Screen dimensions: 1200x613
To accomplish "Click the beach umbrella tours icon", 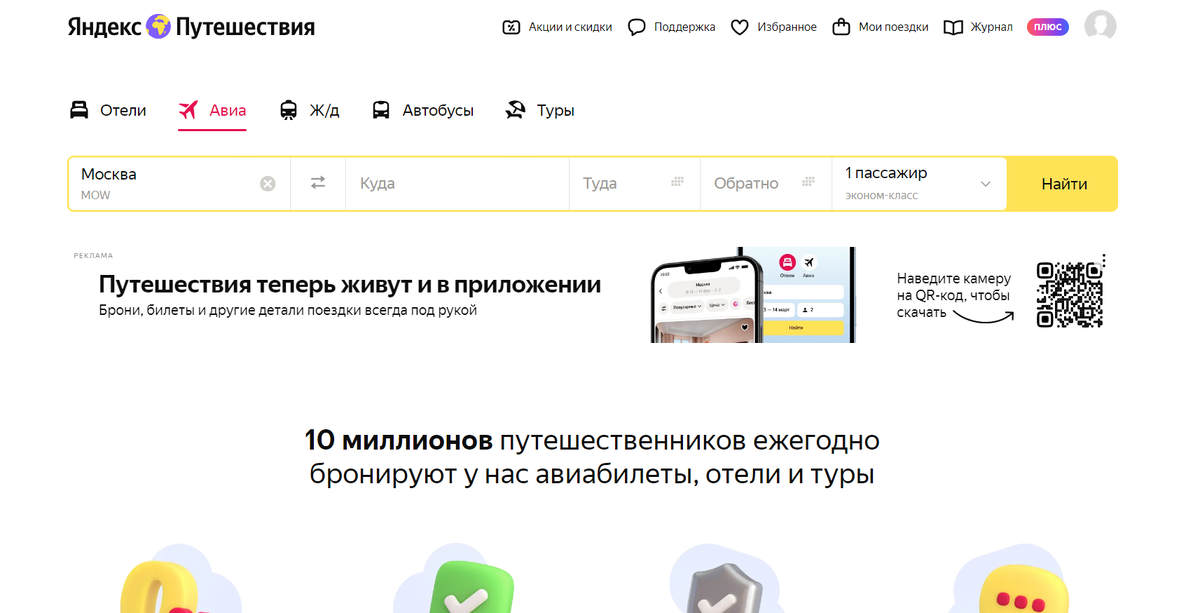I will [516, 110].
